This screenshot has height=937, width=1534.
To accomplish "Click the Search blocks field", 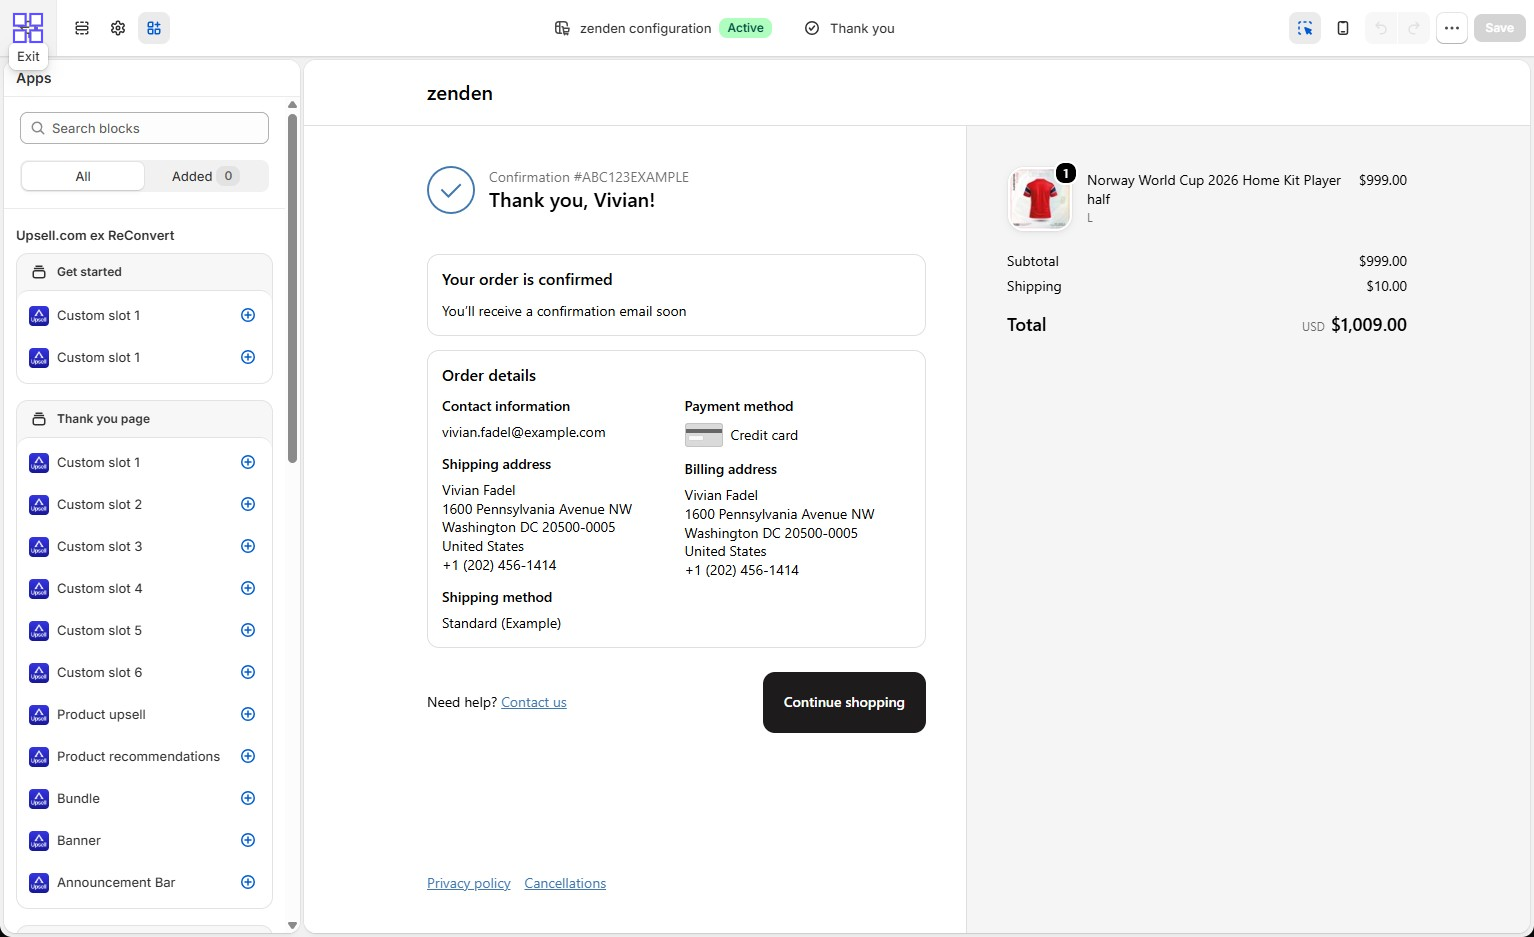I will pyautogui.click(x=144, y=128).
